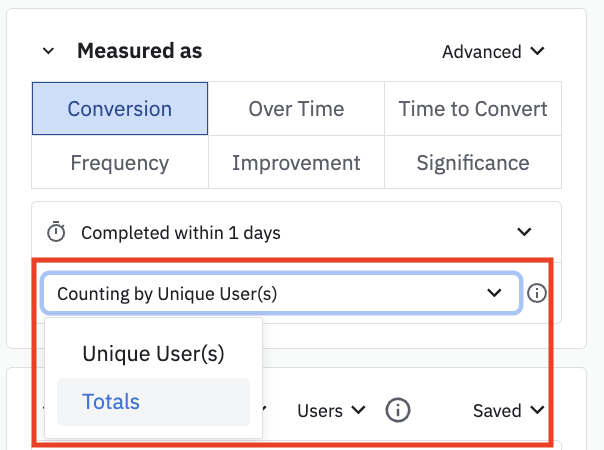Image resolution: width=604 pixels, height=450 pixels.
Task: Click info icon next to Counting dropdown
Action: pos(537,293)
